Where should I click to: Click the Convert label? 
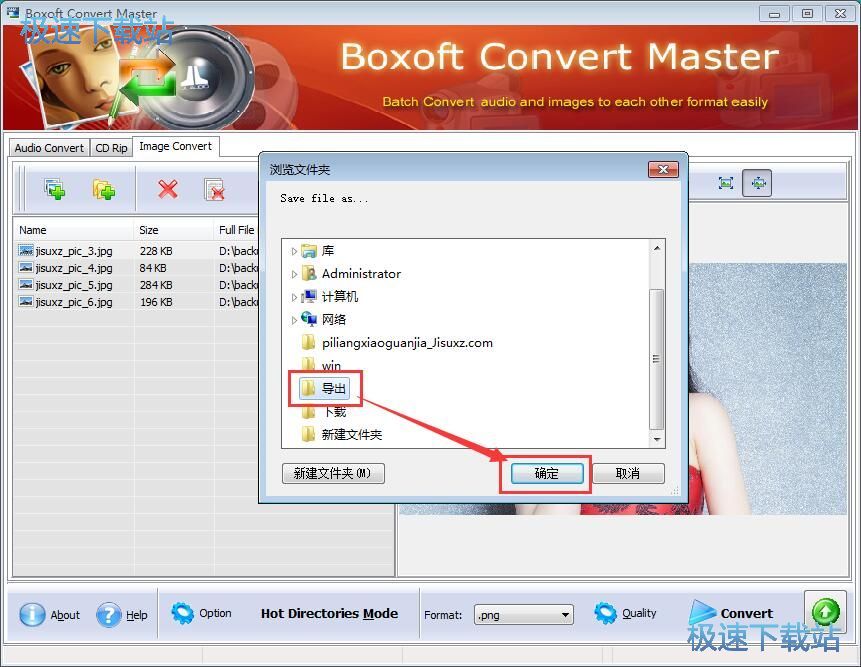[x=746, y=613]
